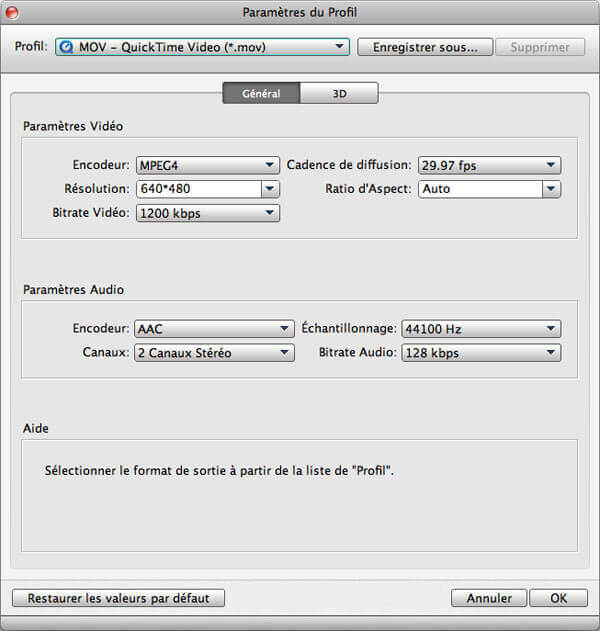
Task: Open Bitrate Vidéo 1200 kbps dropdown
Action: [x=208, y=213]
